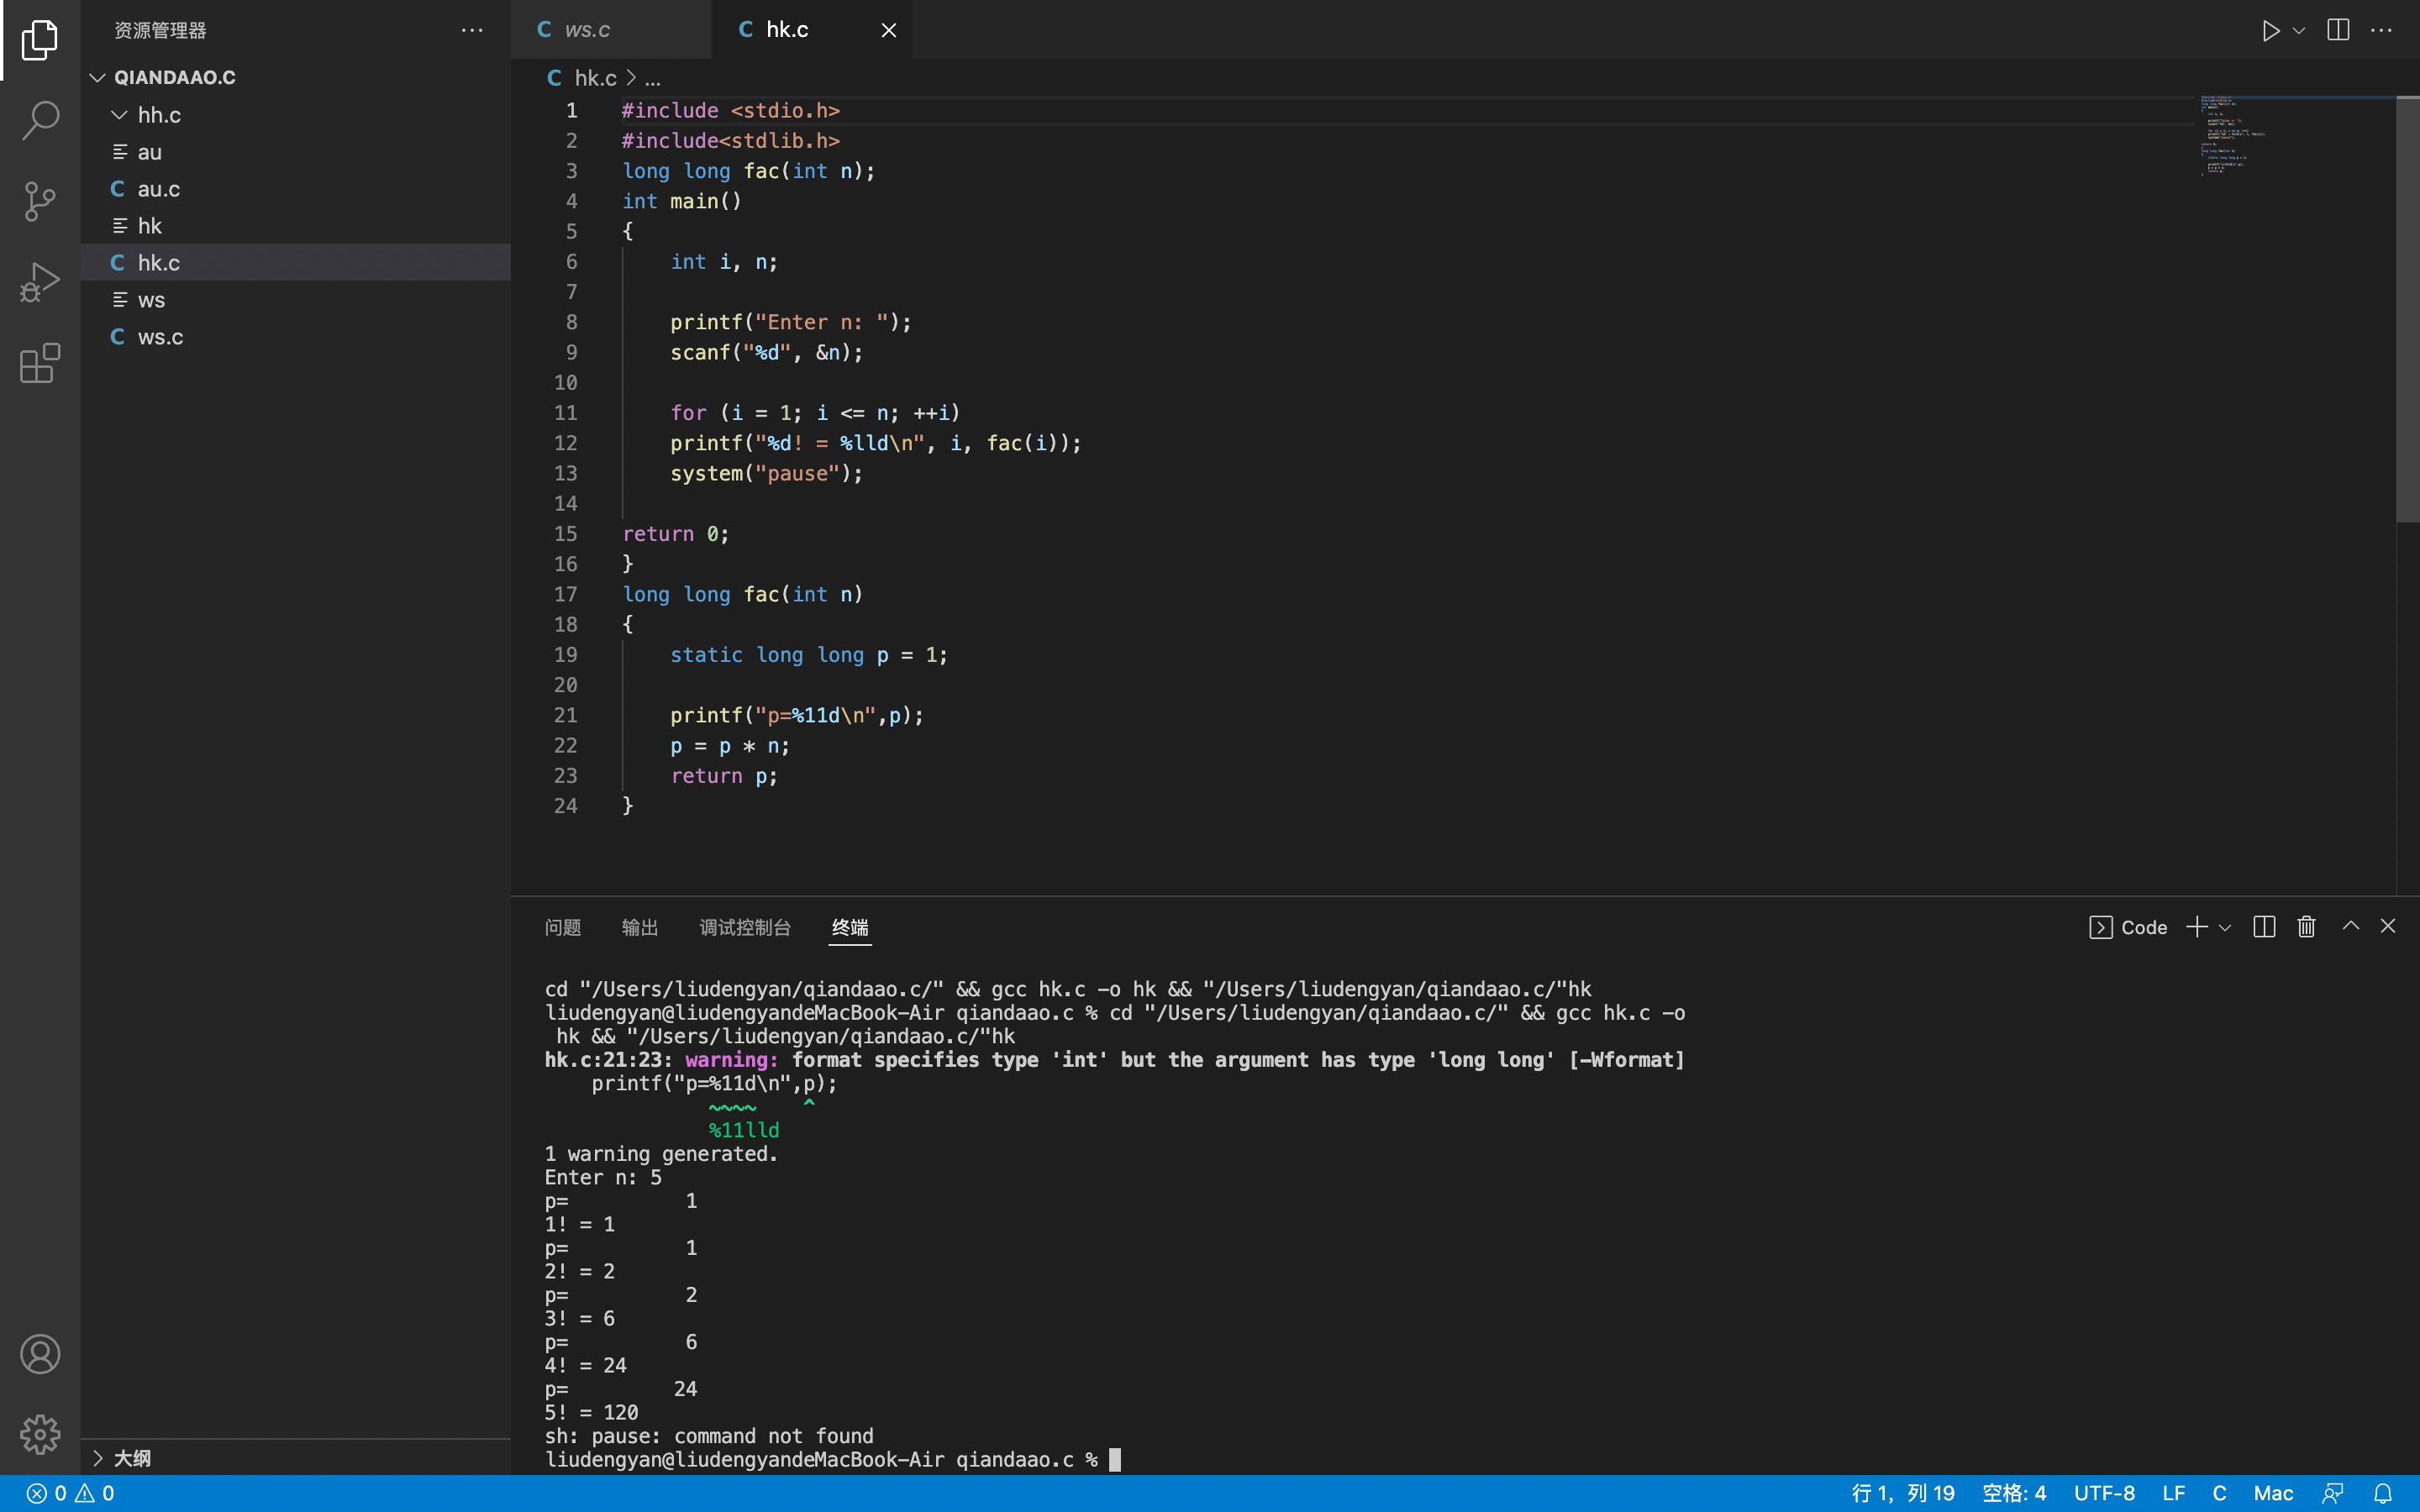Open the Run and Debug view
2420x1512 pixels.
point(40,282)
